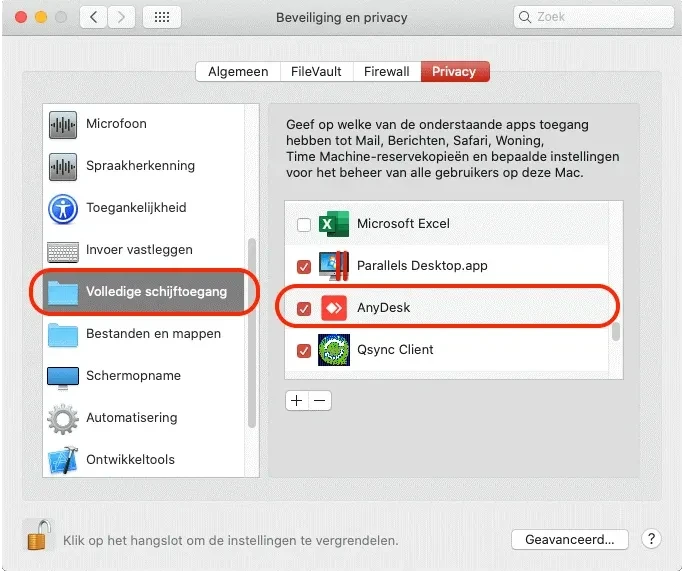This screenshot has width=682, height=571.
Task: Remove an app with the minus button
Action: [x=320, y=401]
